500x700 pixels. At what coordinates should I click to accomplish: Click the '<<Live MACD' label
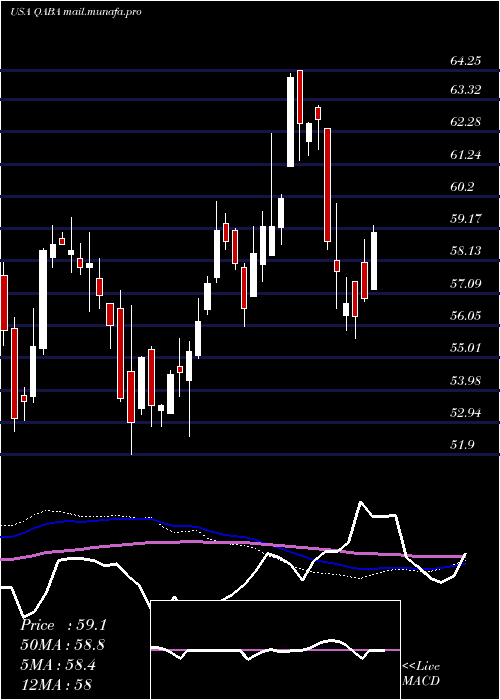tap(421, 674)
